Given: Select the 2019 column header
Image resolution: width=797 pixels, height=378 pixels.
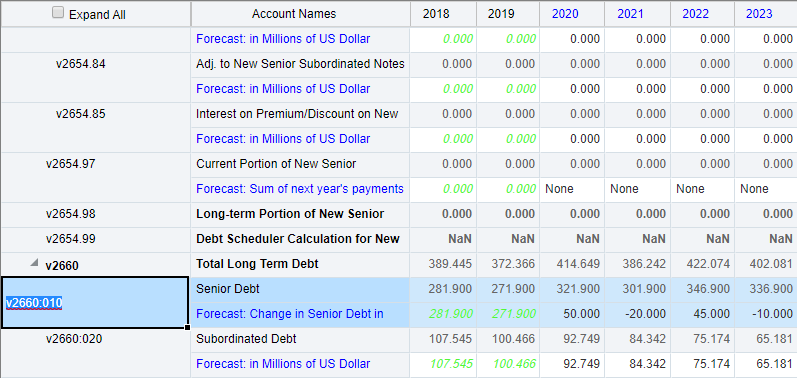Looking at the screenshot, I should coord(501,14).
